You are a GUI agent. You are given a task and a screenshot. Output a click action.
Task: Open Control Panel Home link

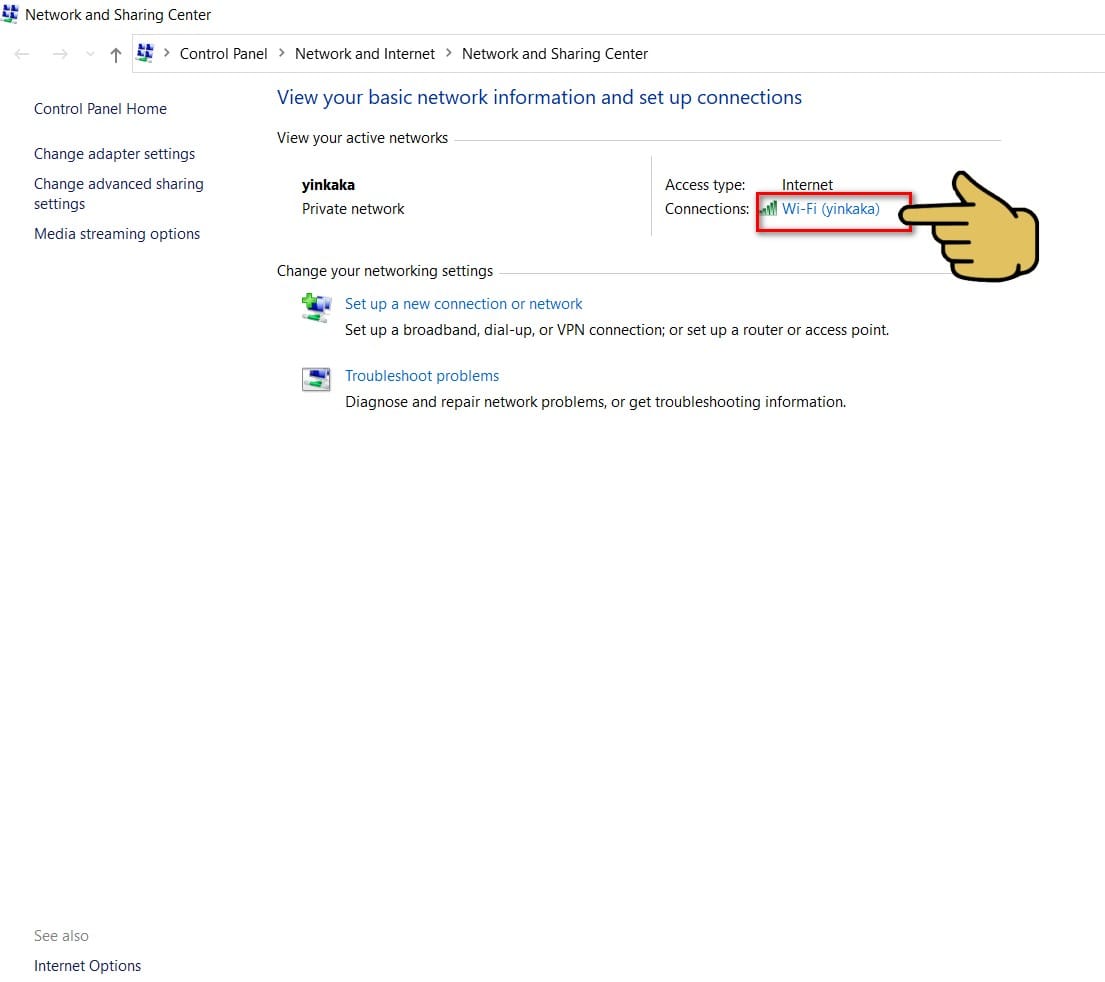(100, 109)
